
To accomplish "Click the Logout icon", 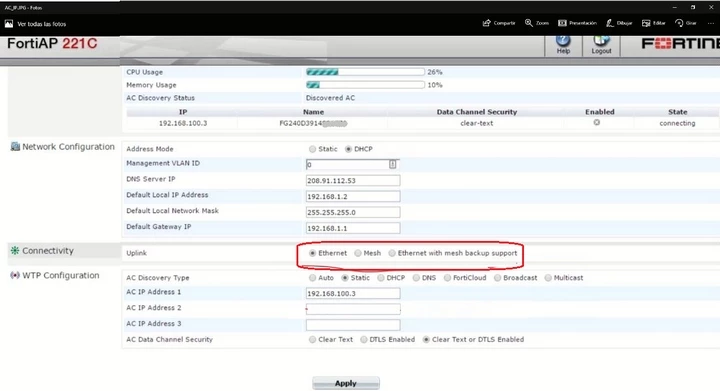I will click(601, 41).
